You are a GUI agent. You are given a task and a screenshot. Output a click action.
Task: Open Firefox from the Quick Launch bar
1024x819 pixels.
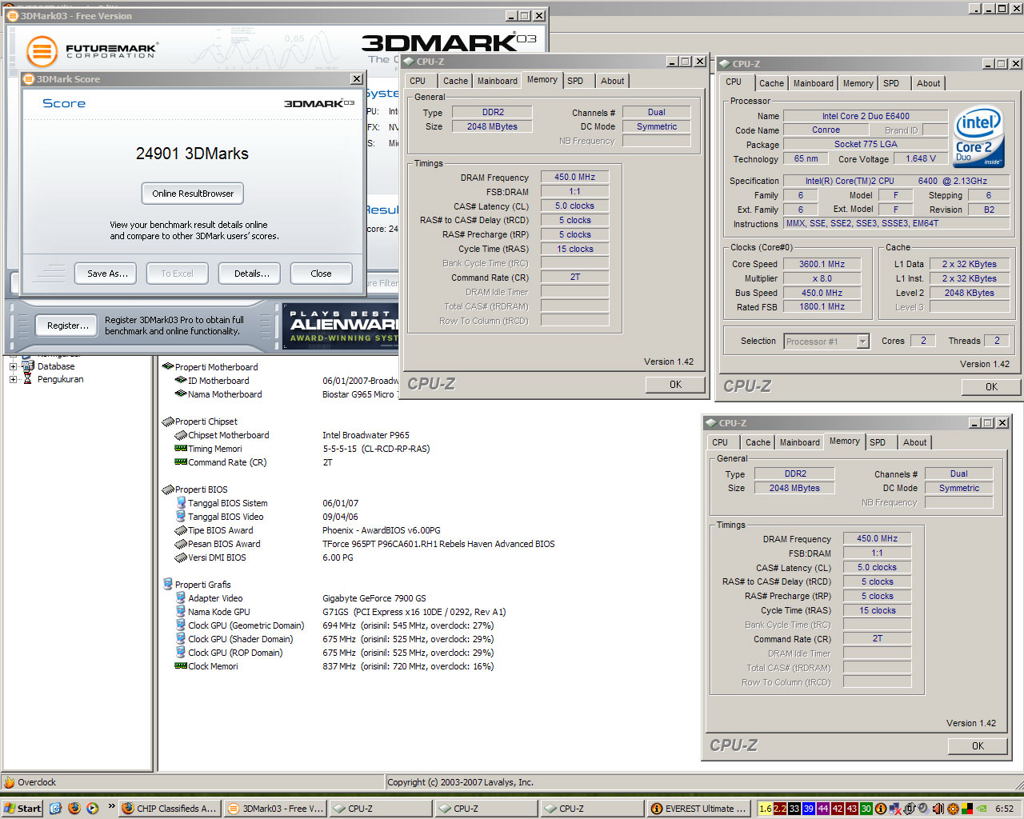coord(74,808)
